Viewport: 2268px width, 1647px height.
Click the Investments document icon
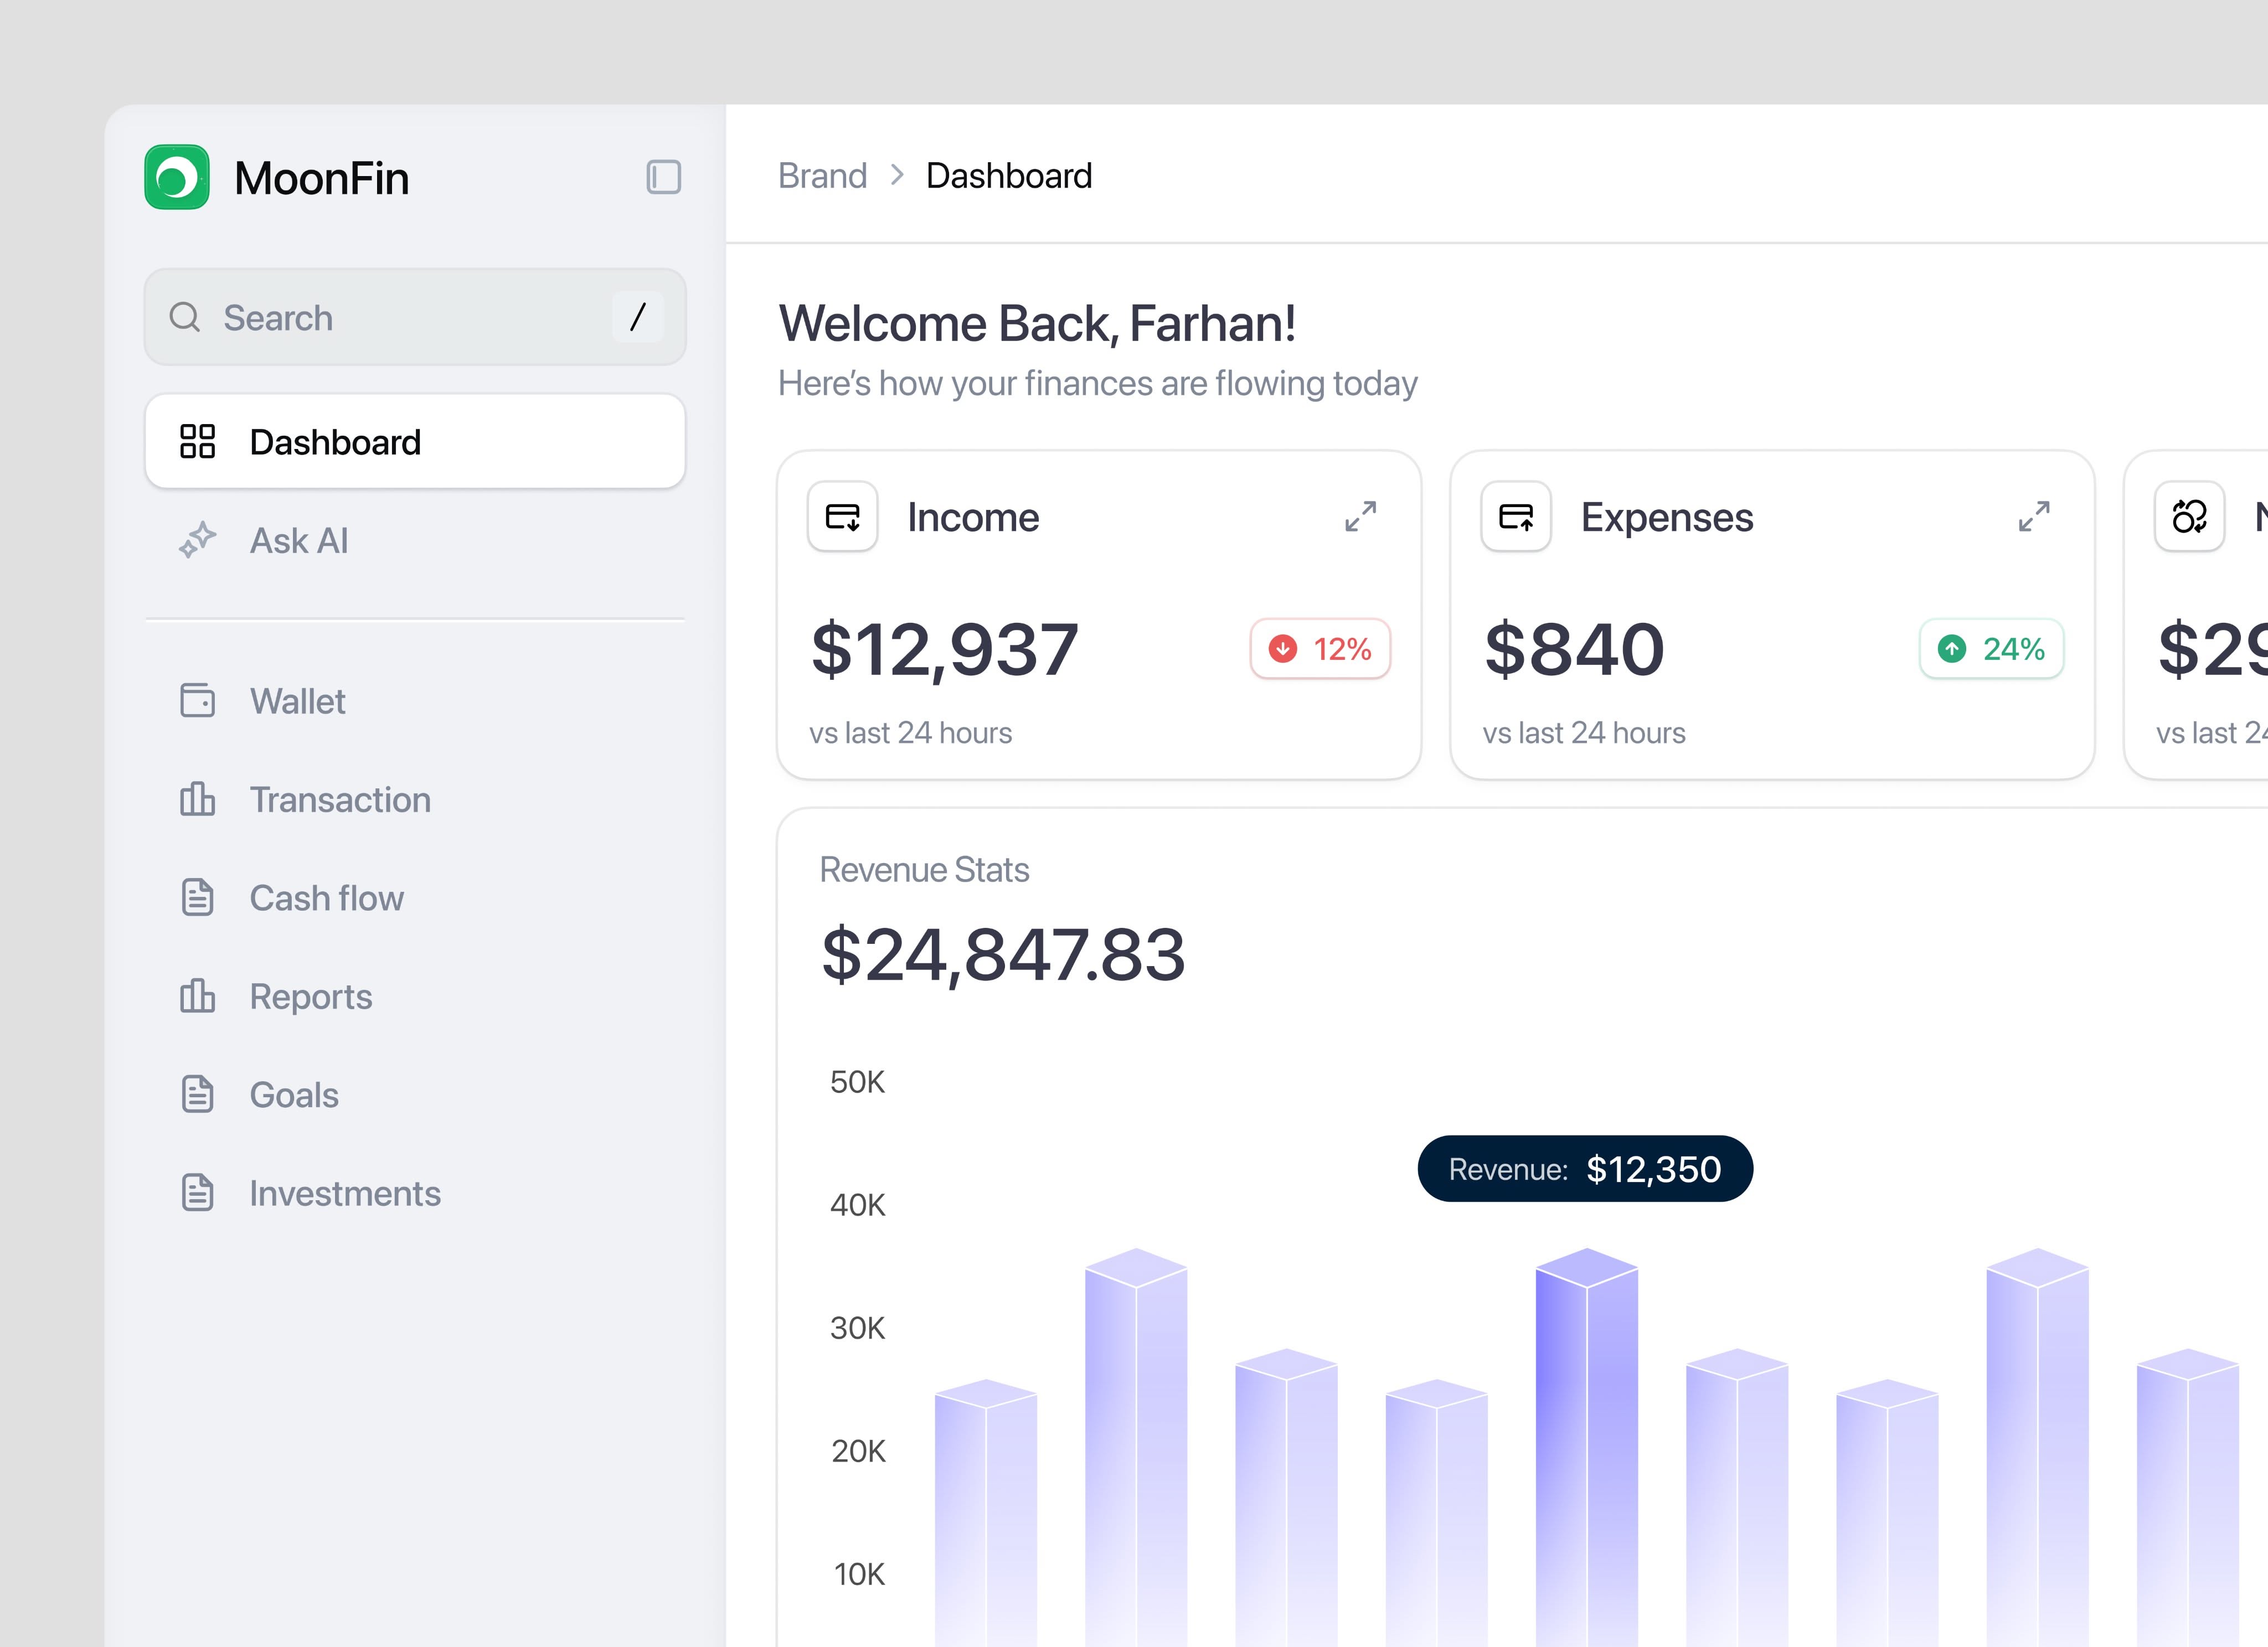coord(197,1192)
